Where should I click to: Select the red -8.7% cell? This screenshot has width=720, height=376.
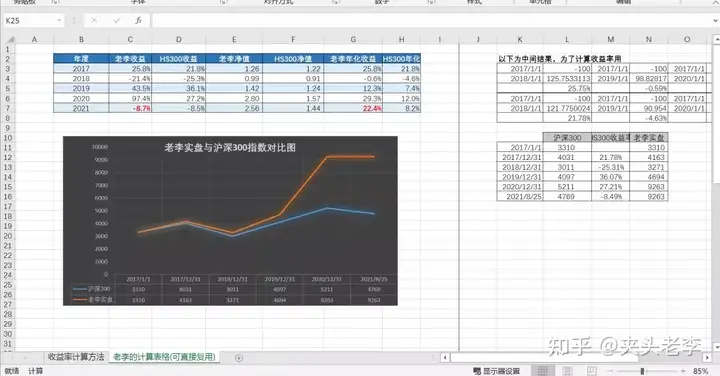click(x=130, y=108)
